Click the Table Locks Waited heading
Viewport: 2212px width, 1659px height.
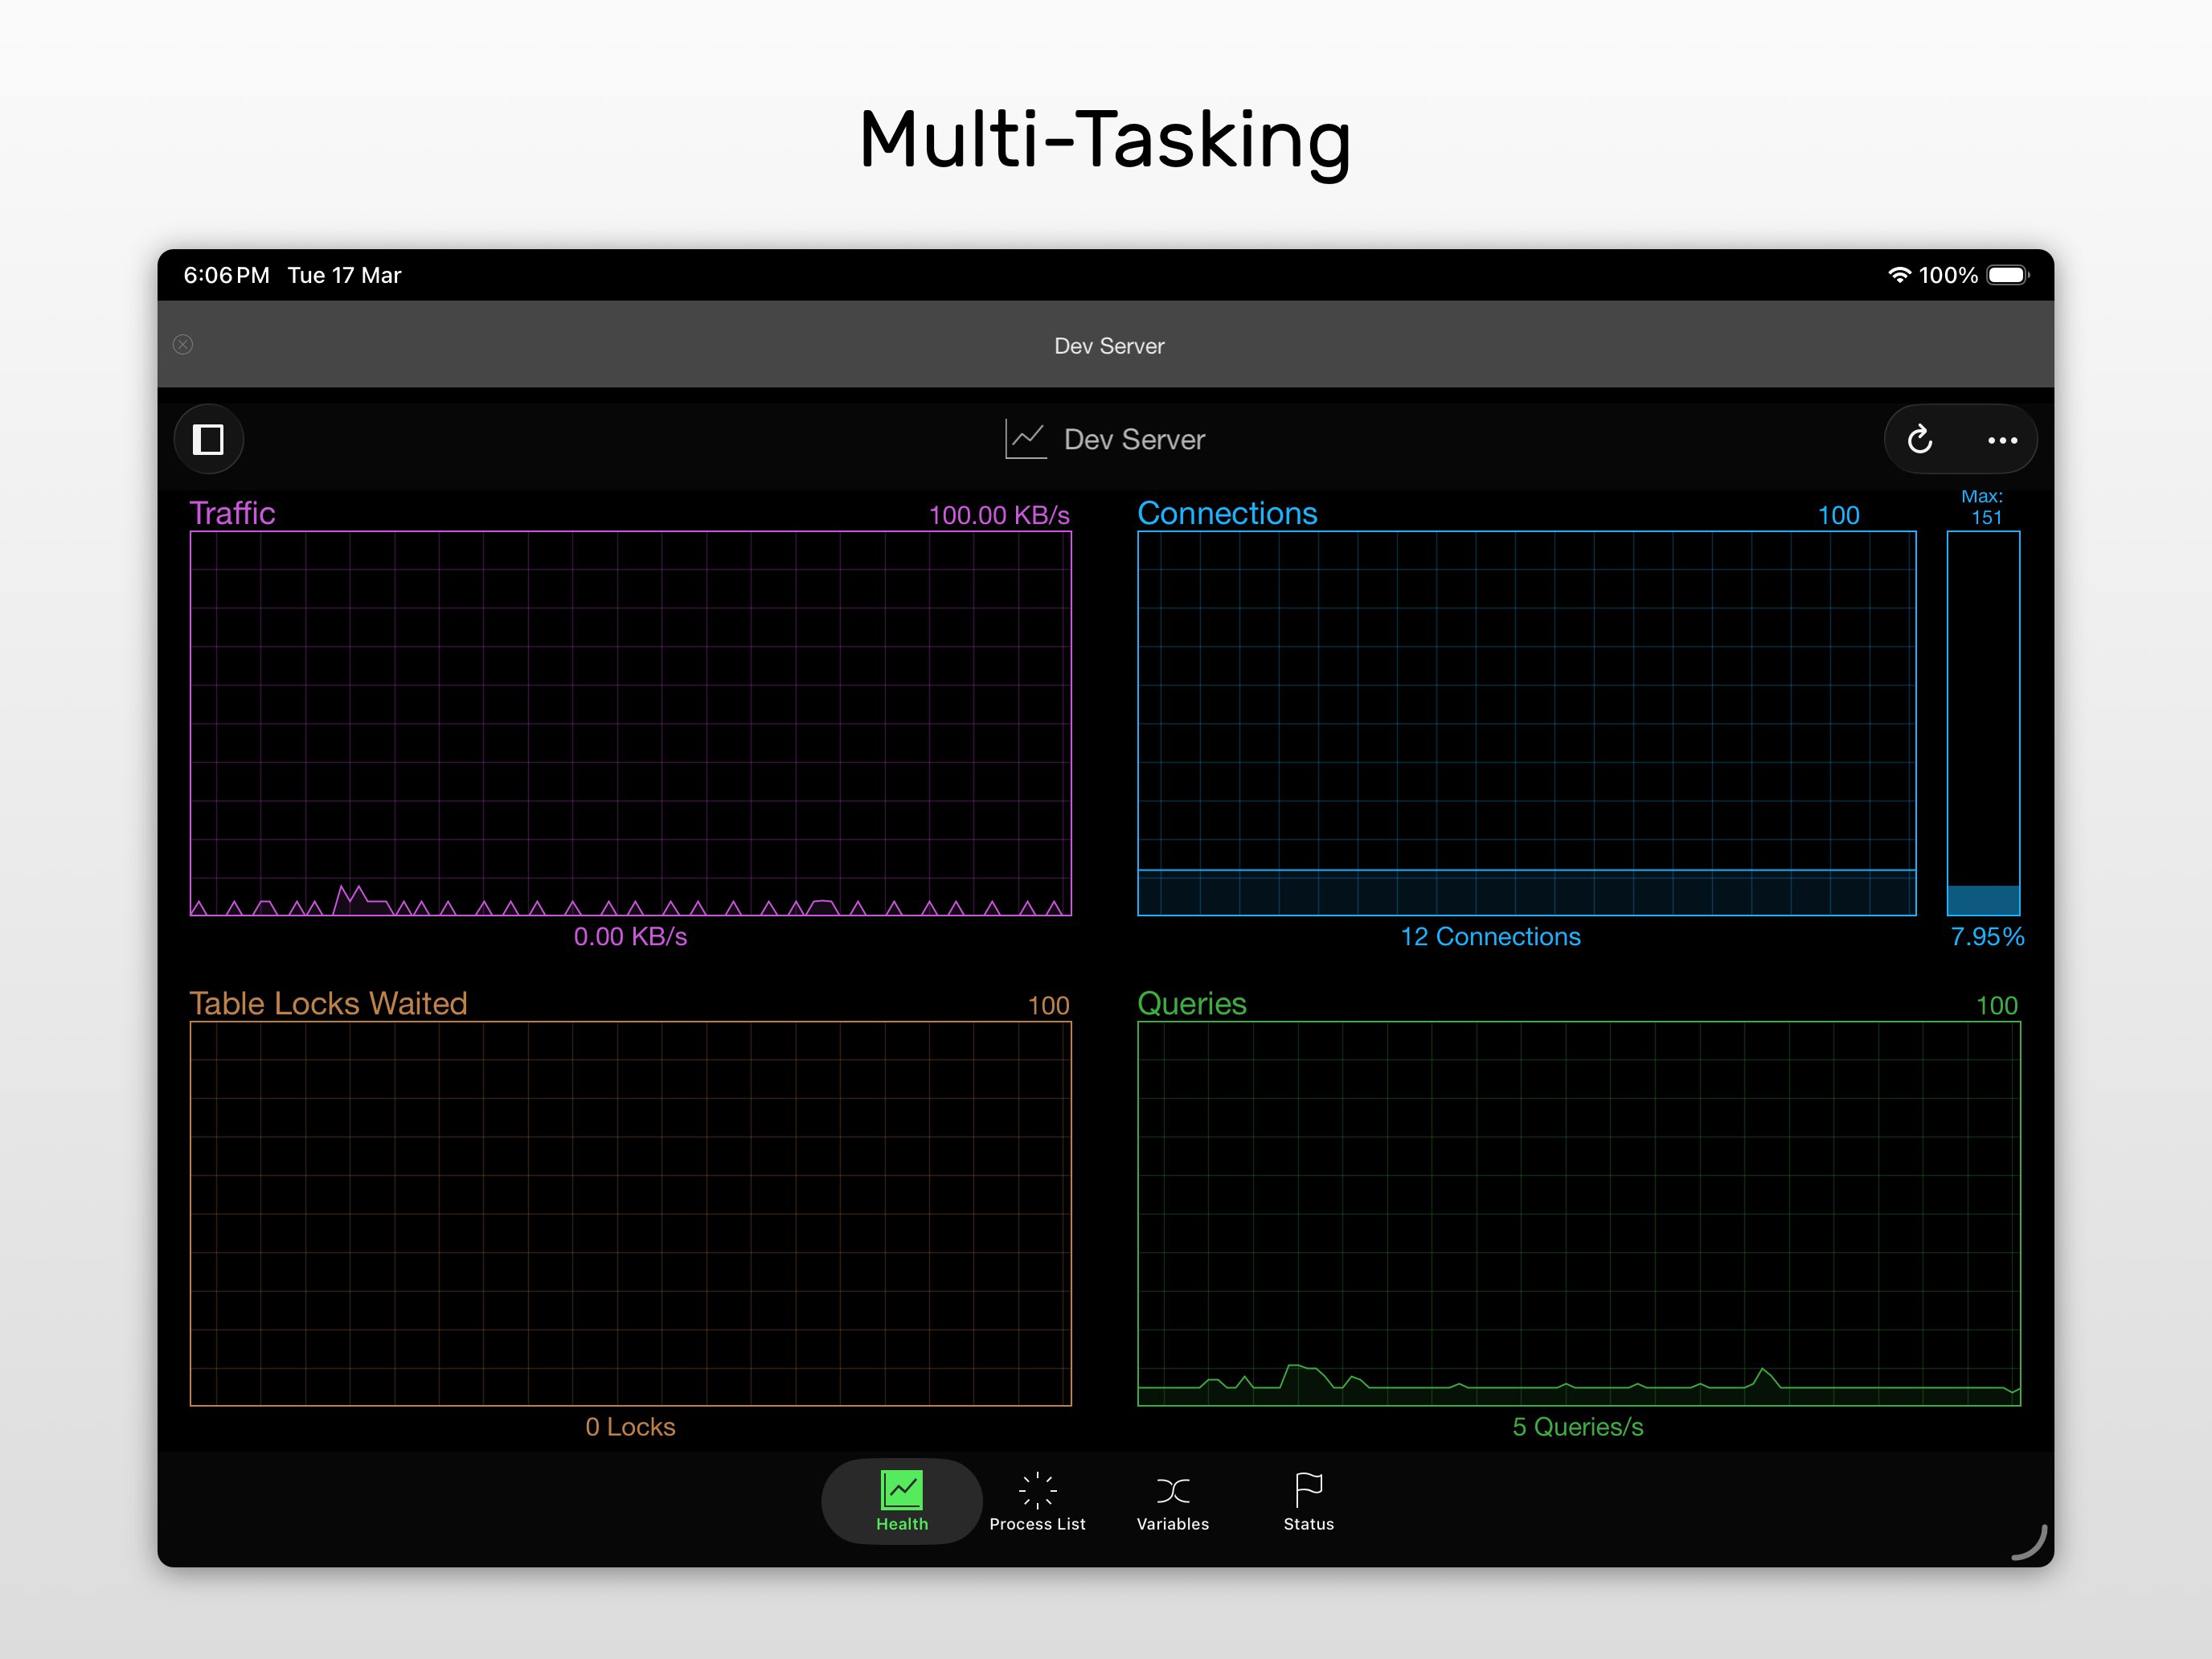[x=328, y=1003]
